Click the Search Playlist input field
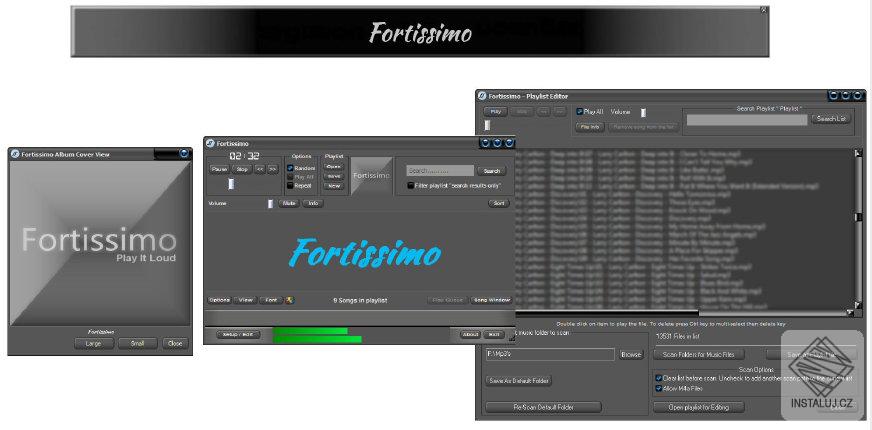Viewport: 872px width, 430px height. (746, 120)
